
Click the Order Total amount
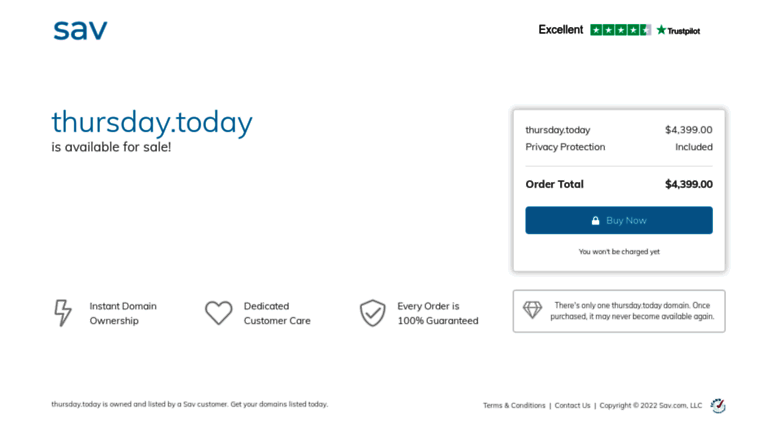tap(689, 184)
